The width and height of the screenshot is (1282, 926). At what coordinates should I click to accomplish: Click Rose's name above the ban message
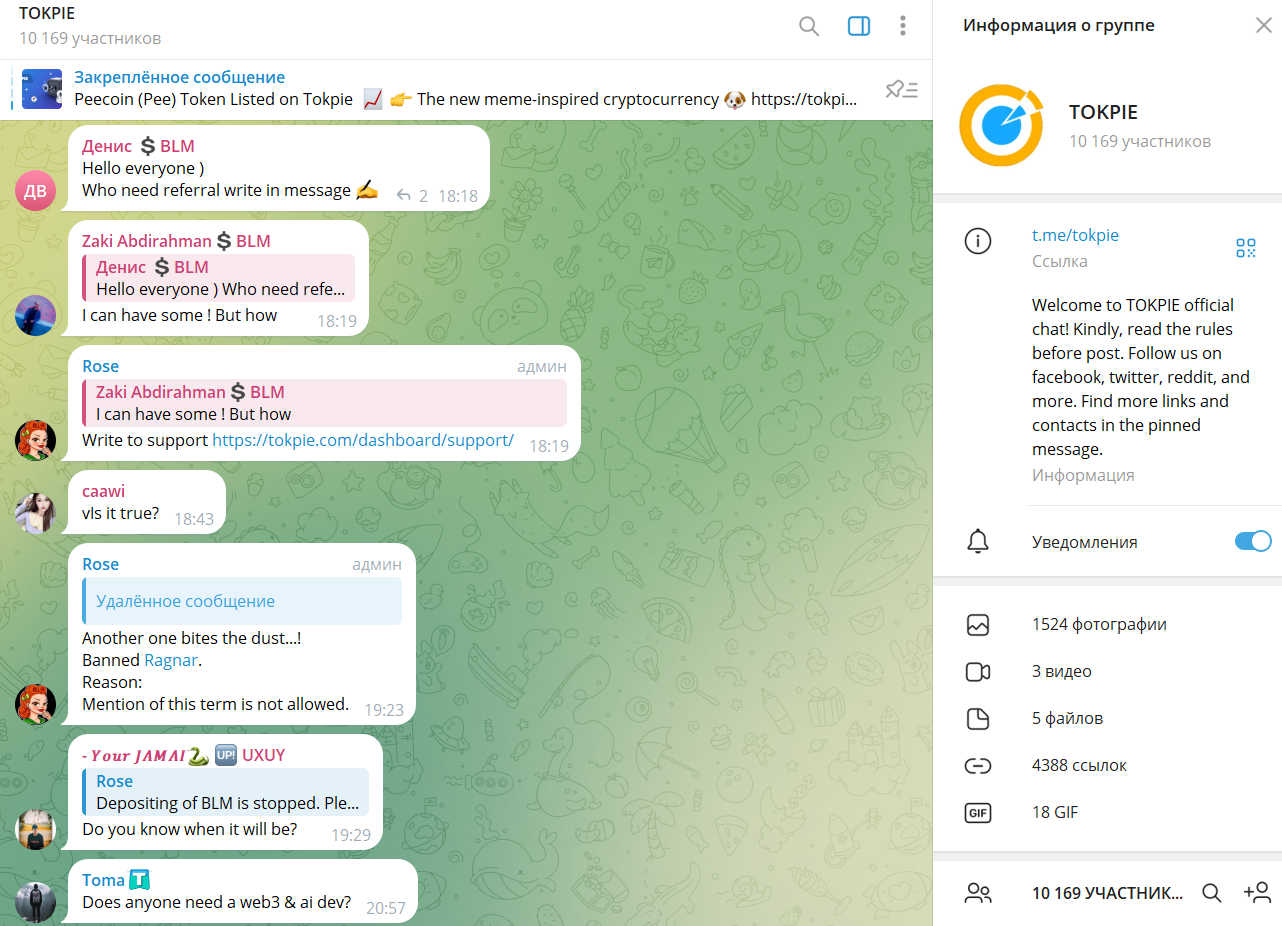point(100,564)
